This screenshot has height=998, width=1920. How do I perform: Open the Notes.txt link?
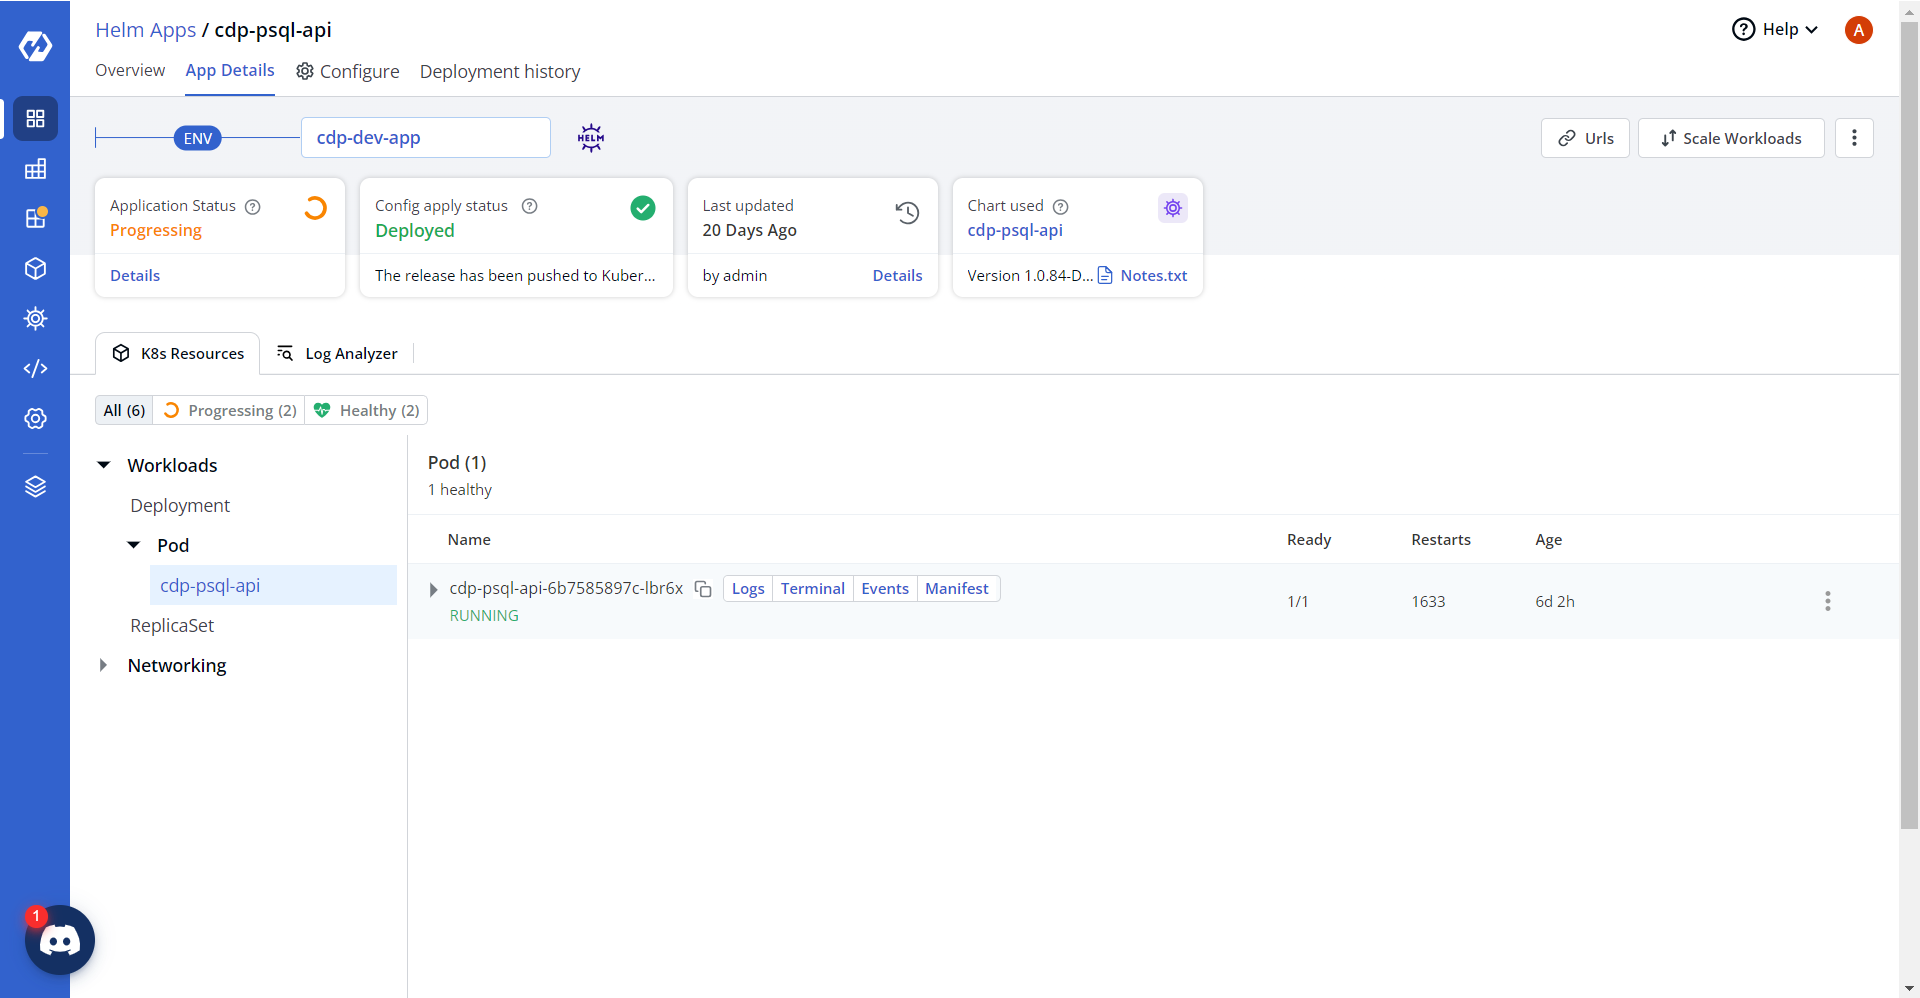tap(1153, 276)
